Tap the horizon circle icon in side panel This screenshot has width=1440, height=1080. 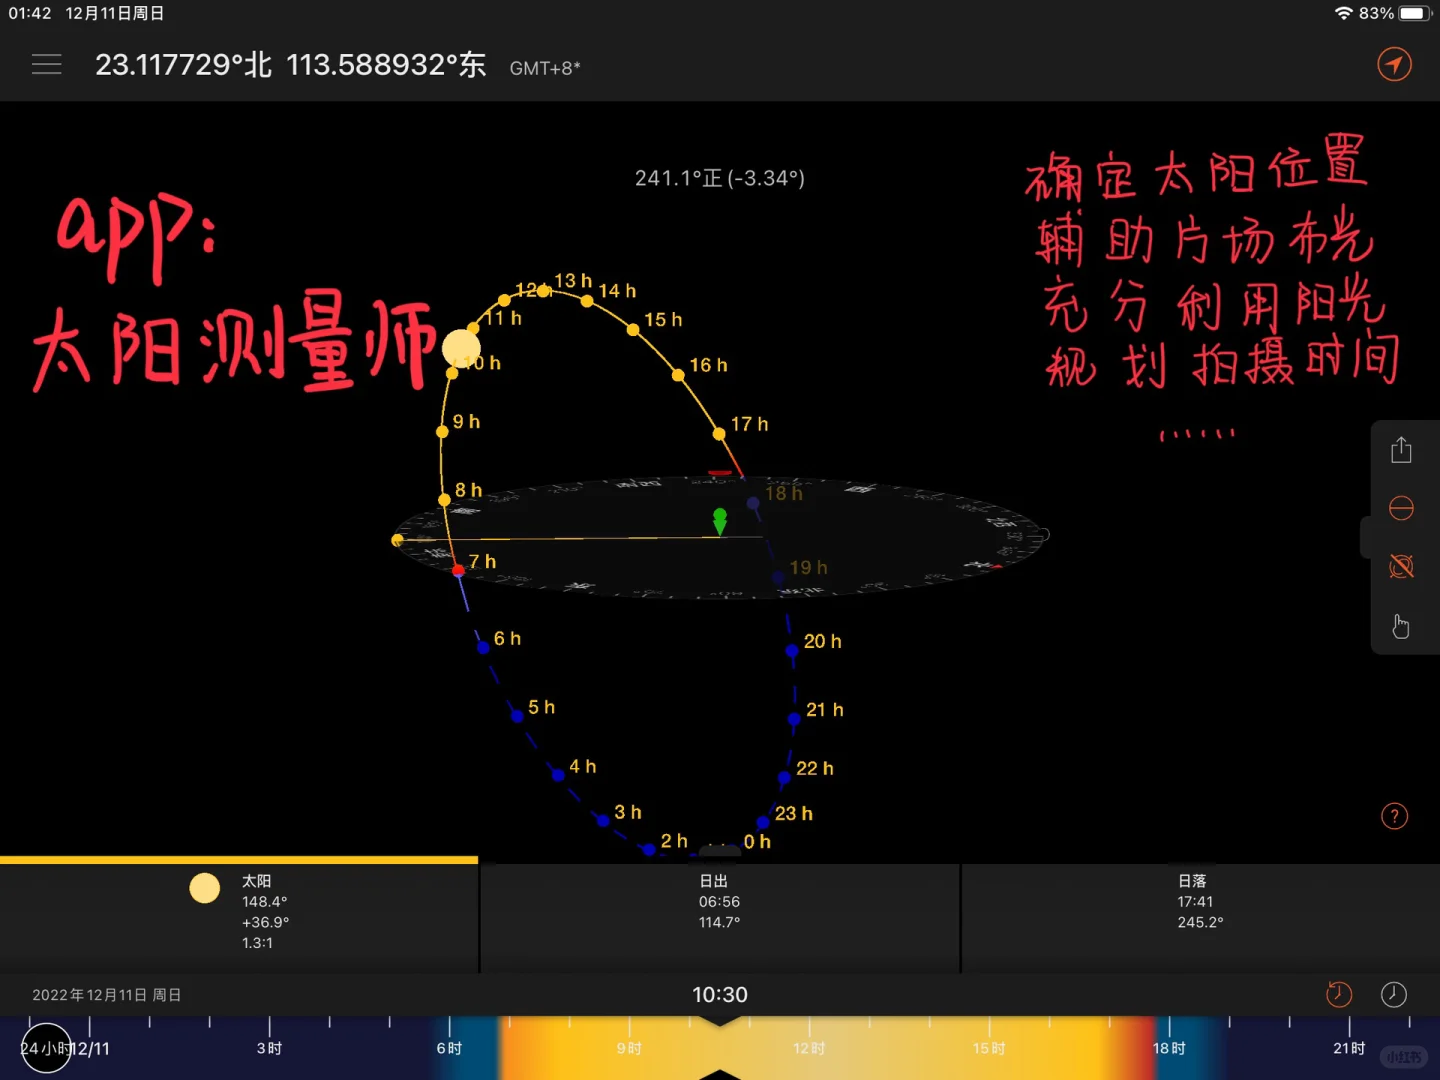(x=1401, y=507)
